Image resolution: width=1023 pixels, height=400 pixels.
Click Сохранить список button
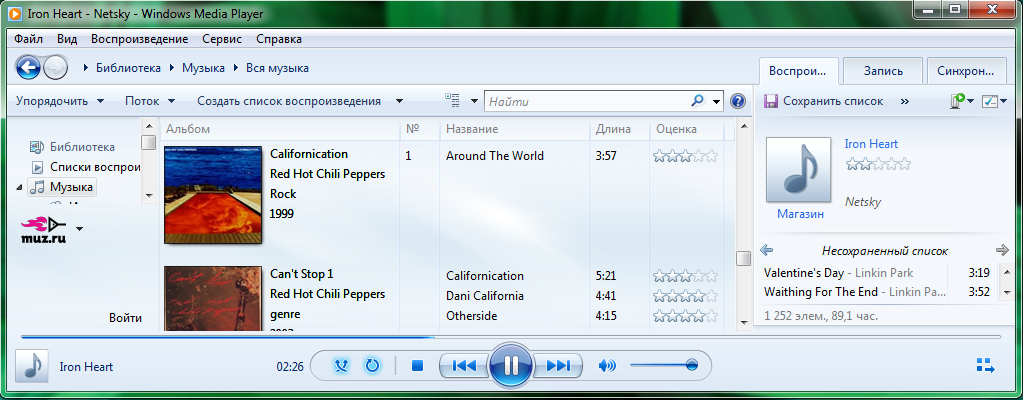click(x=823, y=101)
